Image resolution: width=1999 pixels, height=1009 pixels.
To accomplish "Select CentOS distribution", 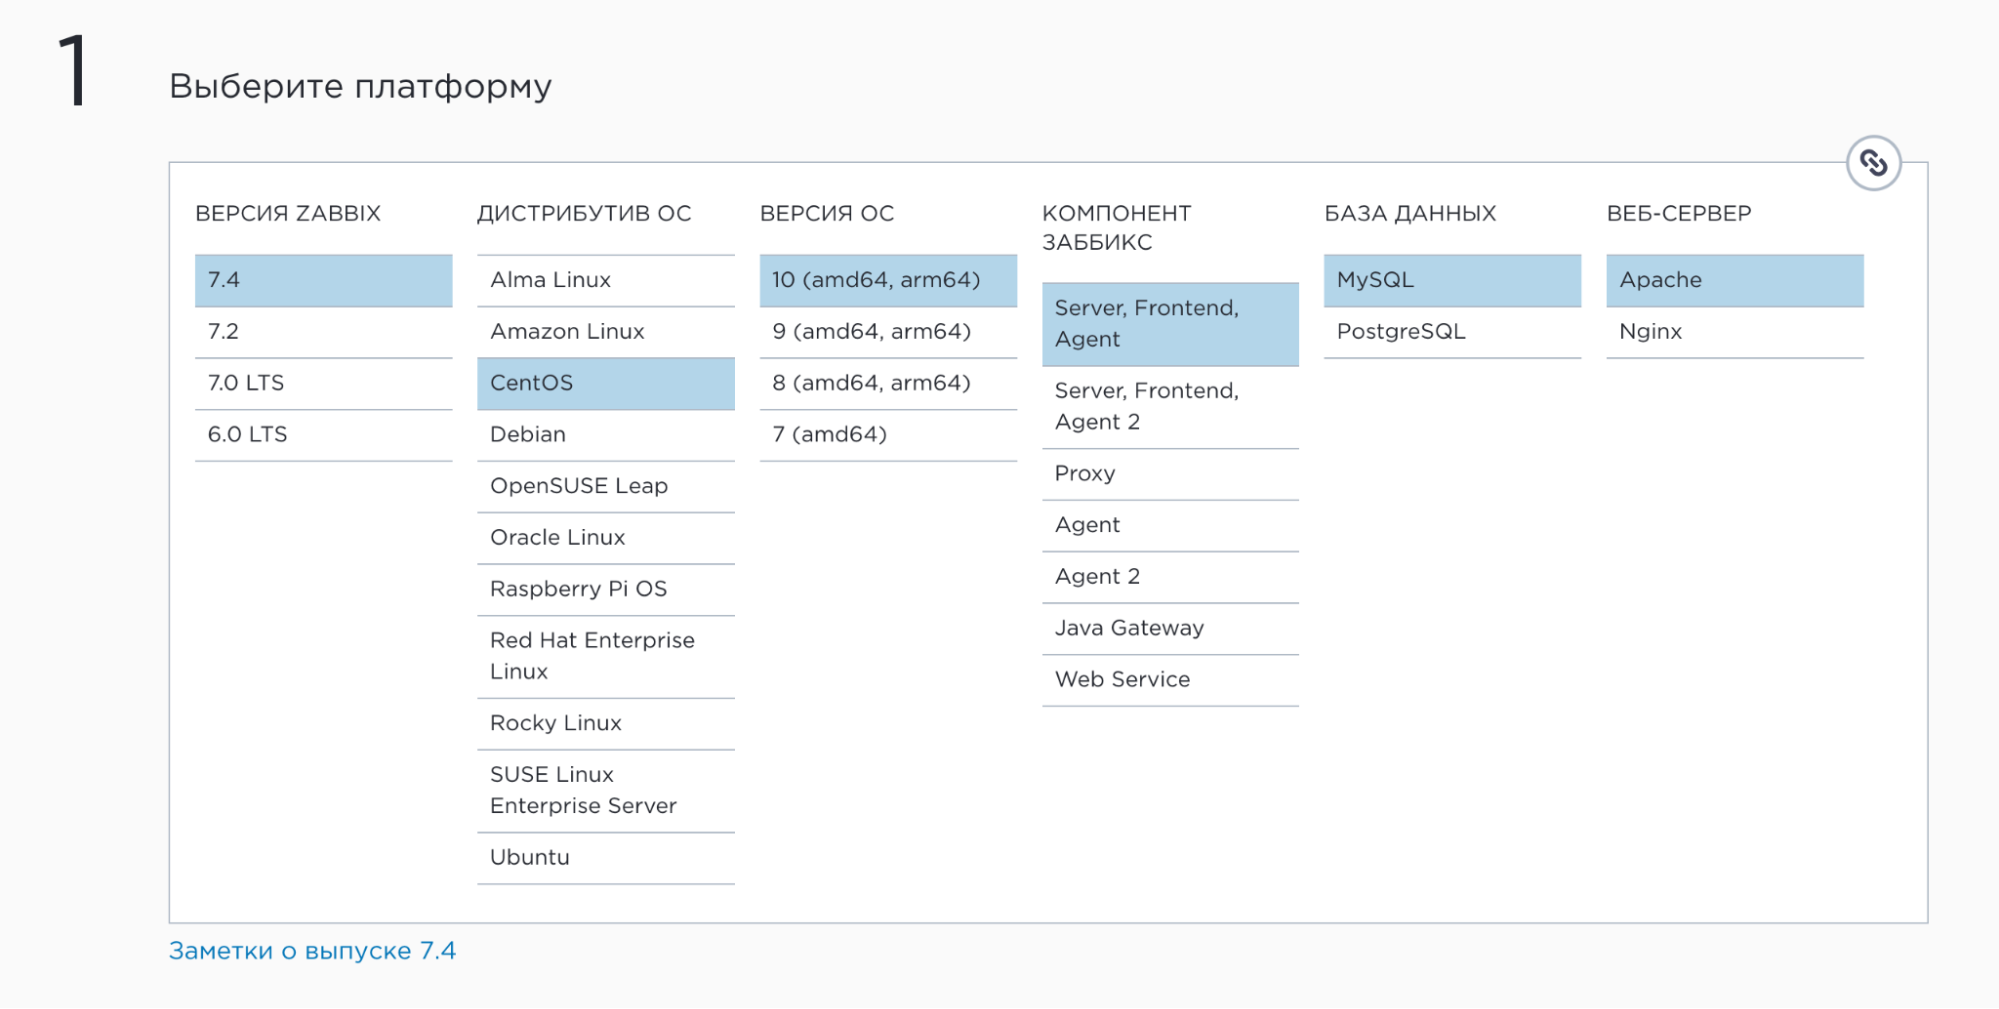I will 606,383.
